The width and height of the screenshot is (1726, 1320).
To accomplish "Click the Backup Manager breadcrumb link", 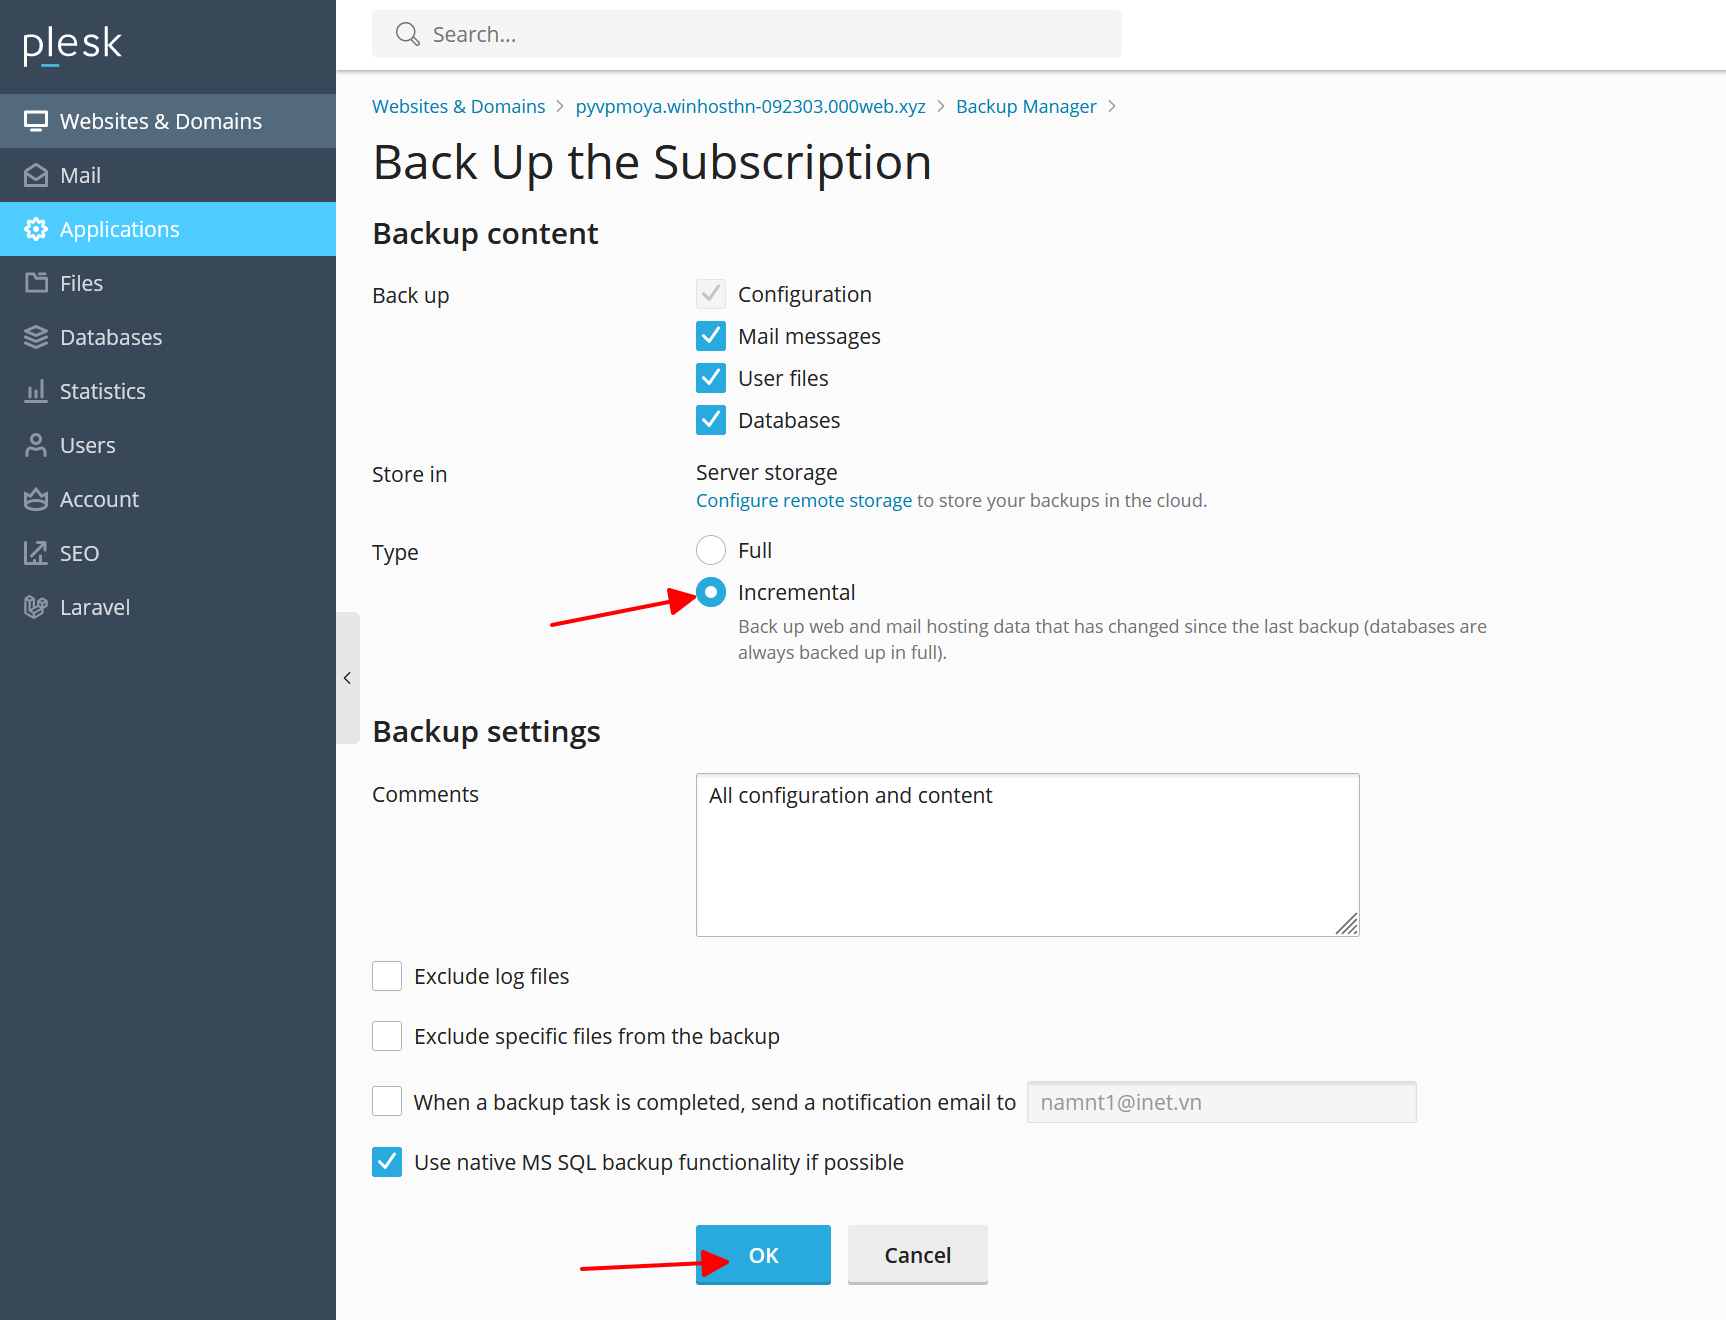I will click(1026, 106).
